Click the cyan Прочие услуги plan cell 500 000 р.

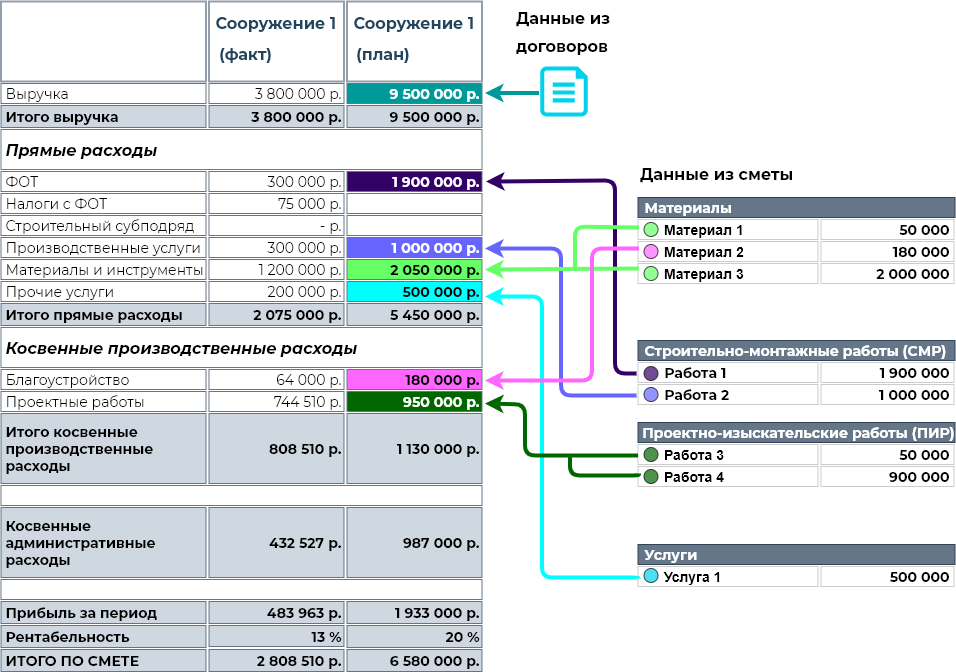point(415,292)
